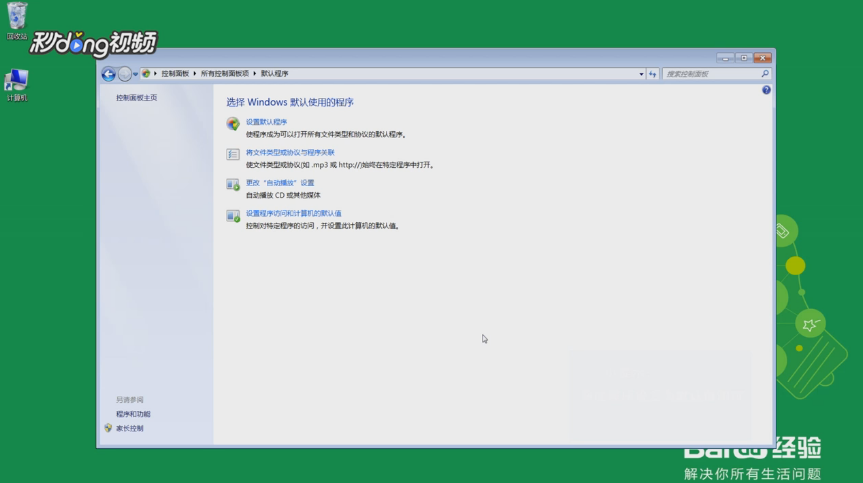Viewport: 863px width, 483px height.
Task: Click description 使程序成为可以打开所有文件类型和协议的默认程序
Action: (325, 134)
